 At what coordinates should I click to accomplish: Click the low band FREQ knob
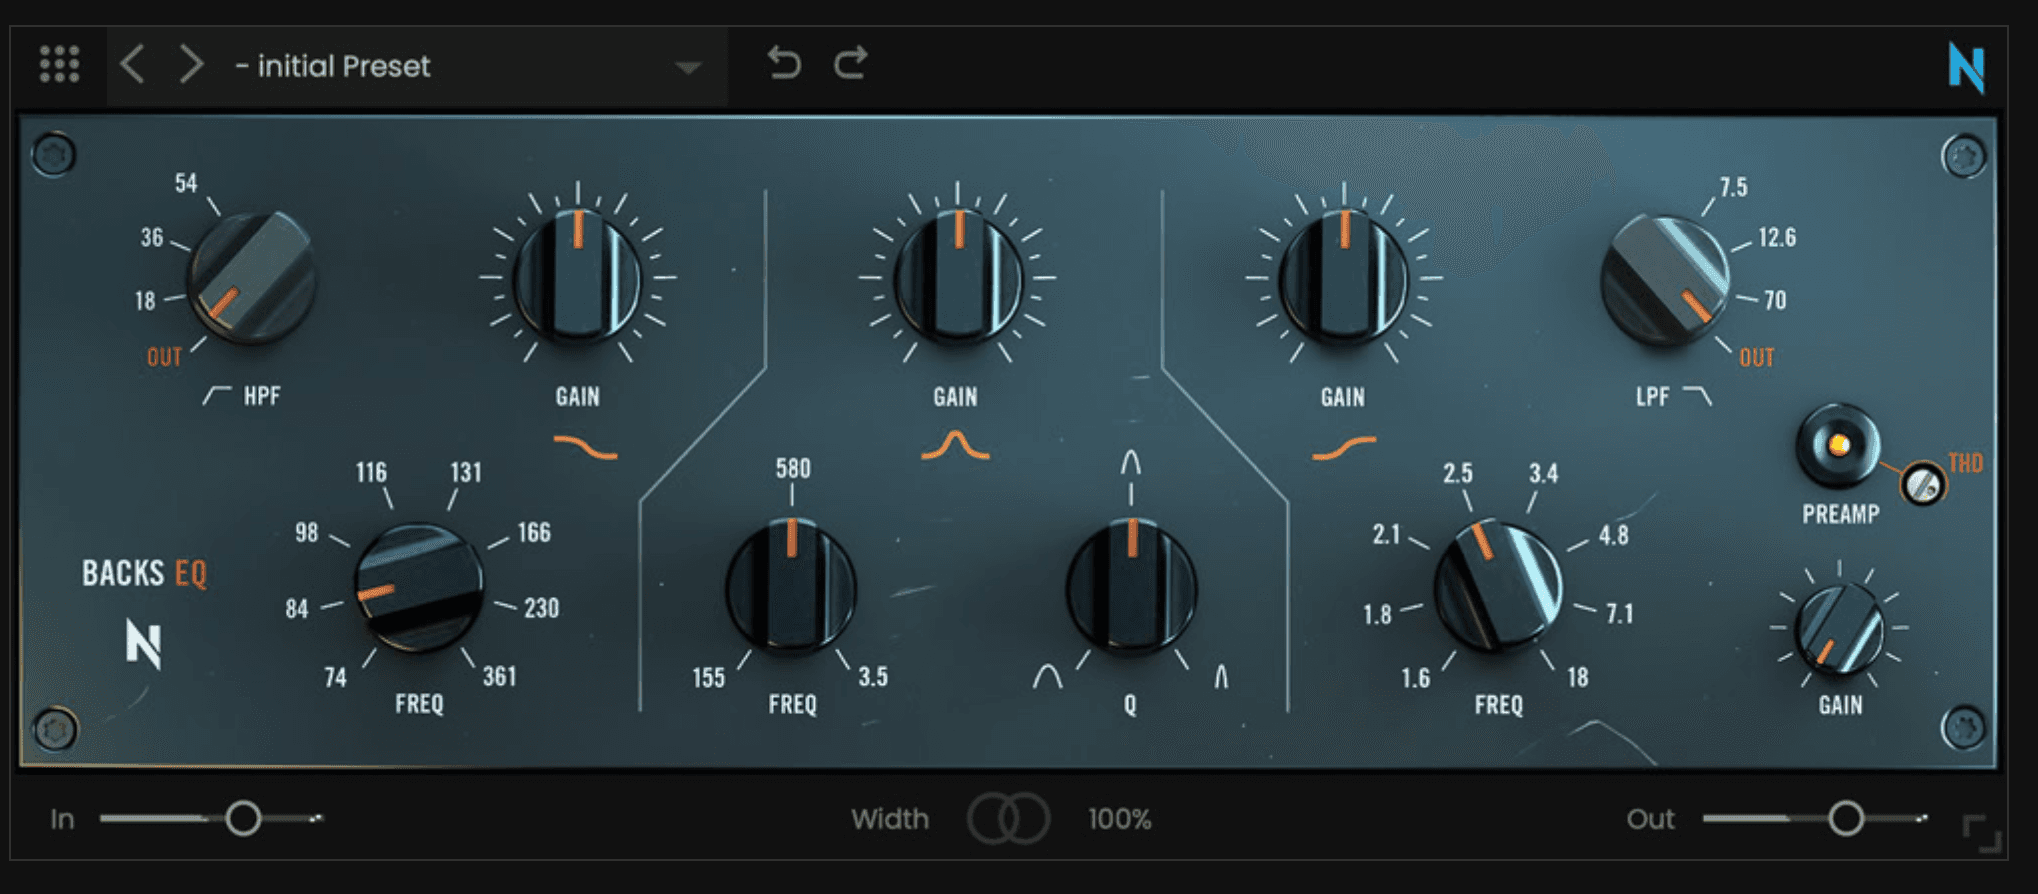click(x=418, y=588)
